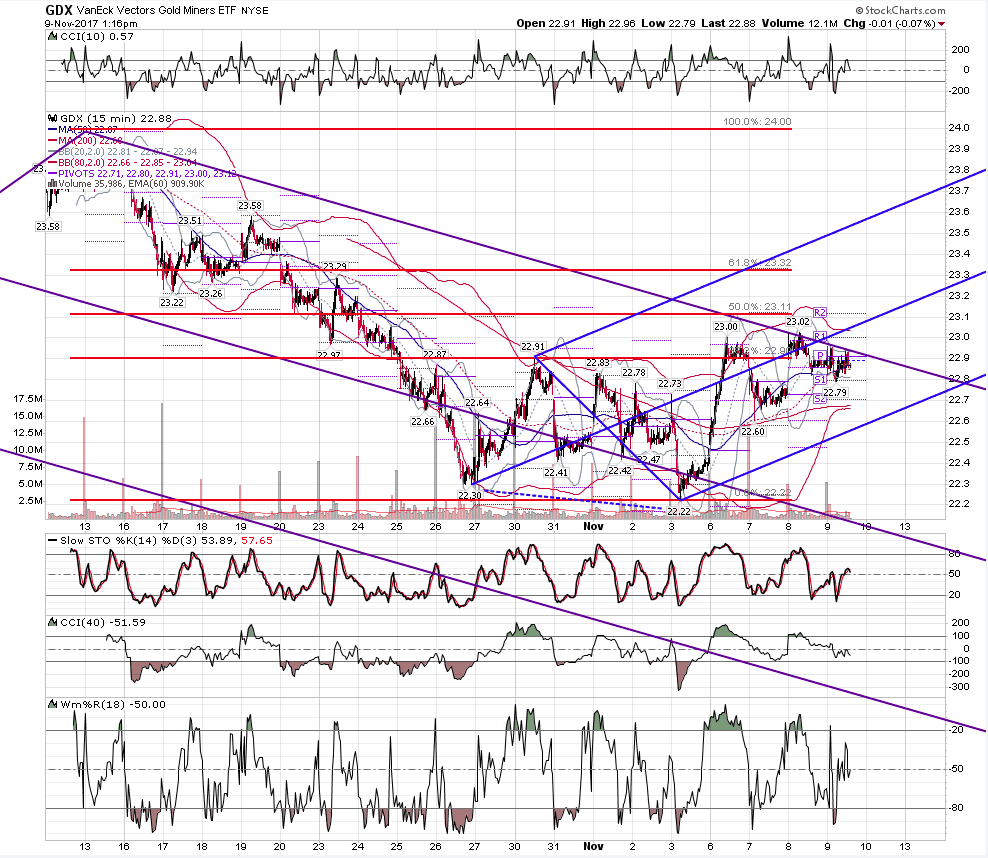The image size is (988, 858).
Task: Click the 23.02 high price callout
Action: point(798,322)
